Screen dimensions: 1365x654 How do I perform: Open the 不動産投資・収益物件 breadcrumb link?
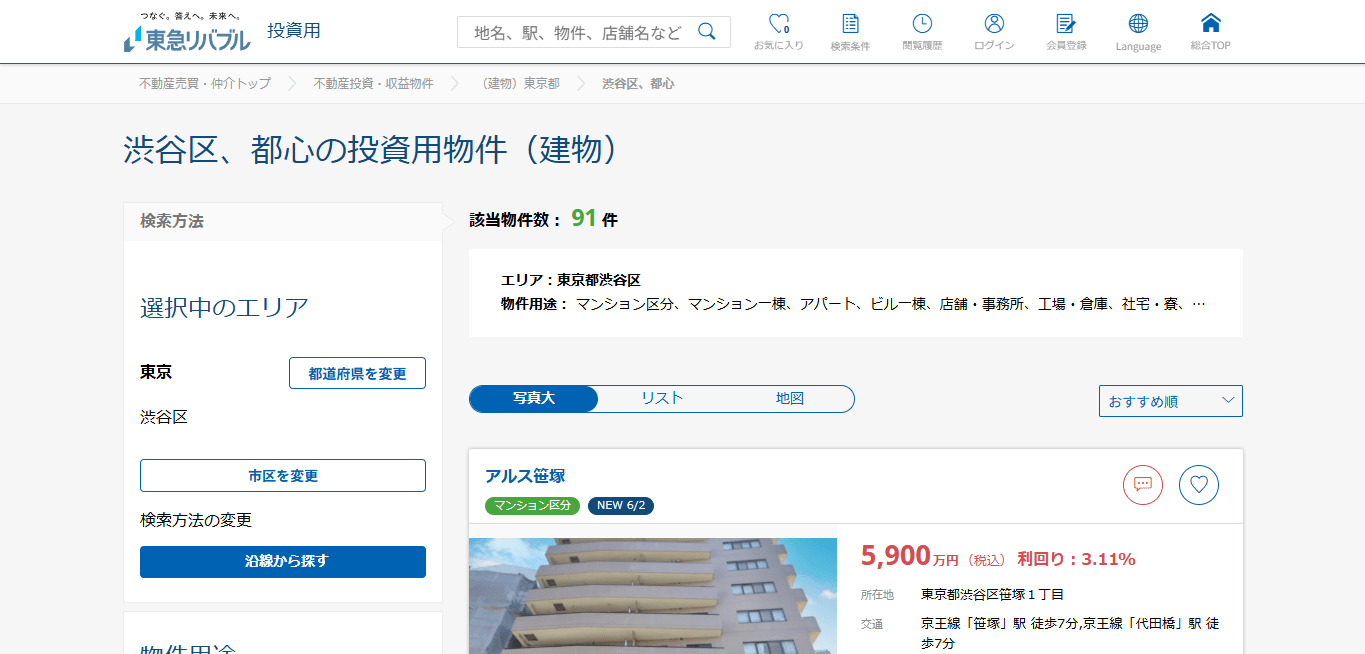(373, 84)
